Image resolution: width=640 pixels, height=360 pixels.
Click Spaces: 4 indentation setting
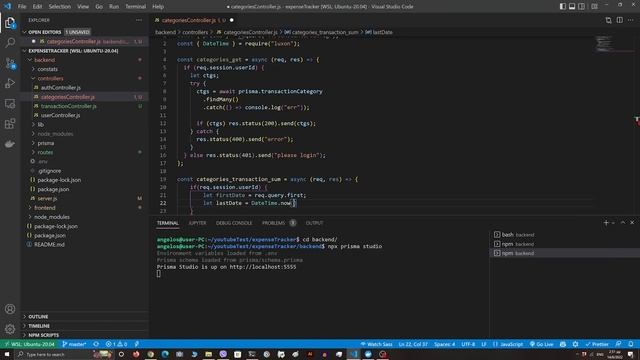coord(444,344)
